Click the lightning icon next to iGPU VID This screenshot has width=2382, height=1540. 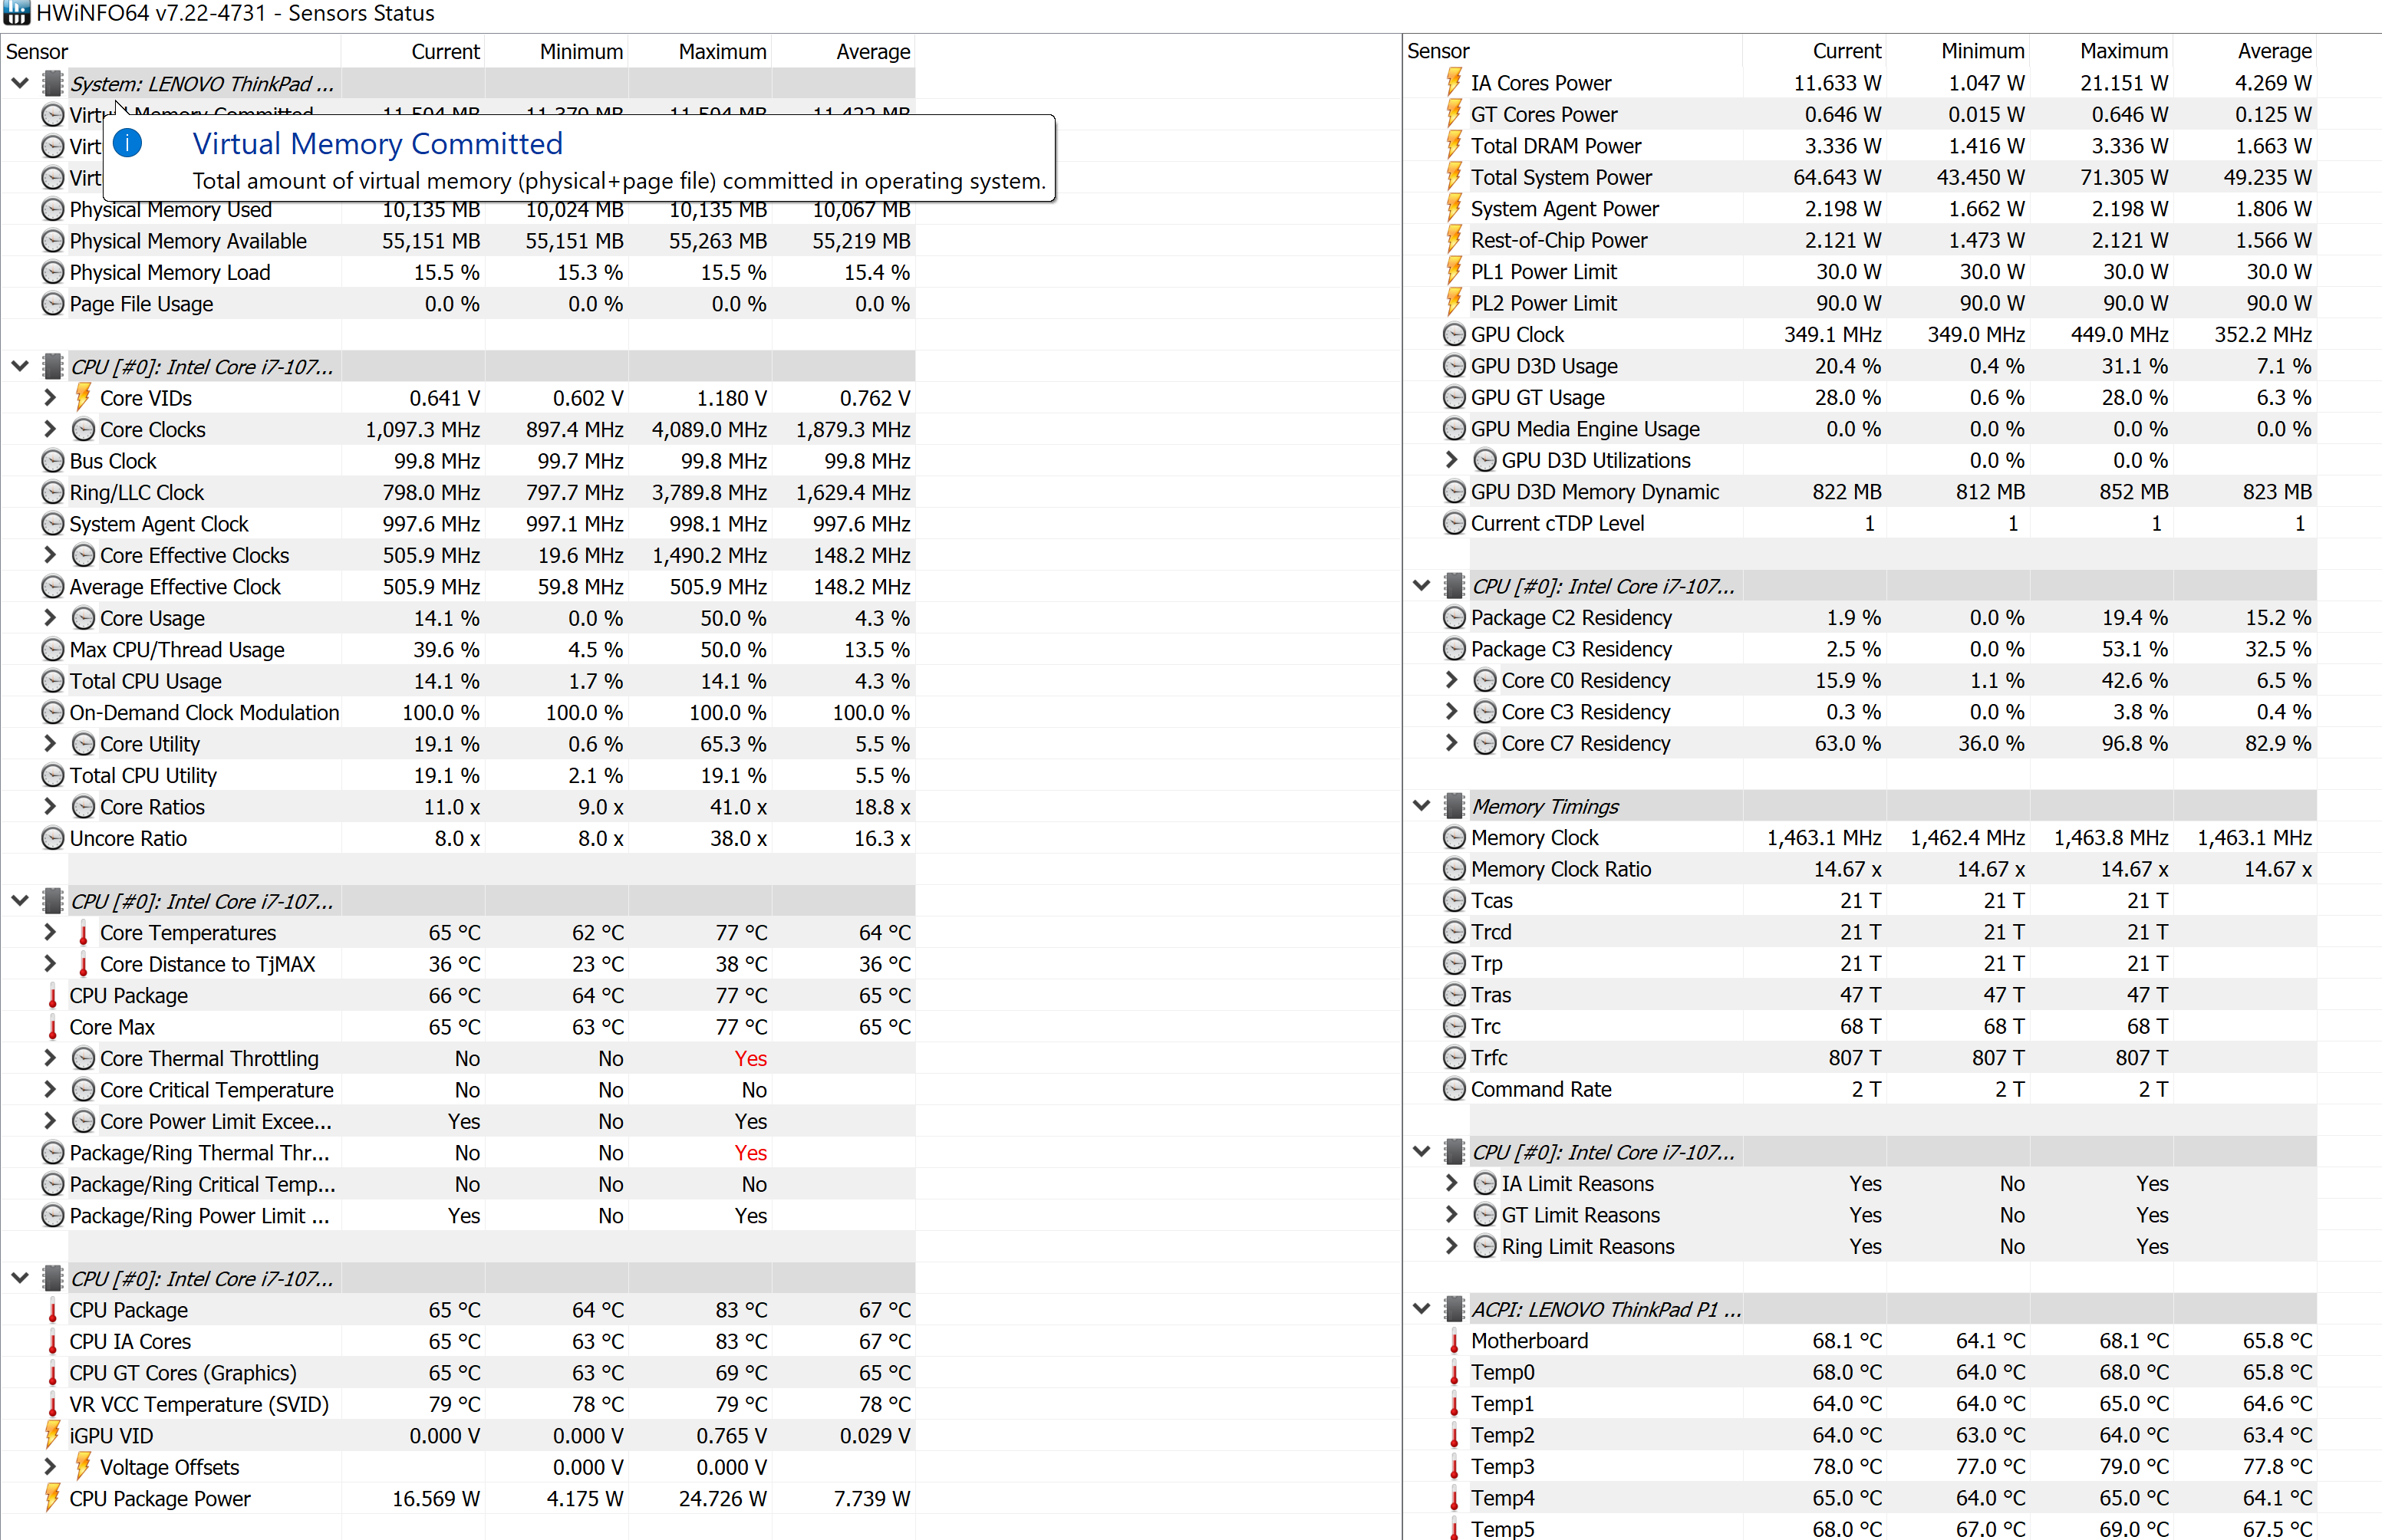point(53,1436)
